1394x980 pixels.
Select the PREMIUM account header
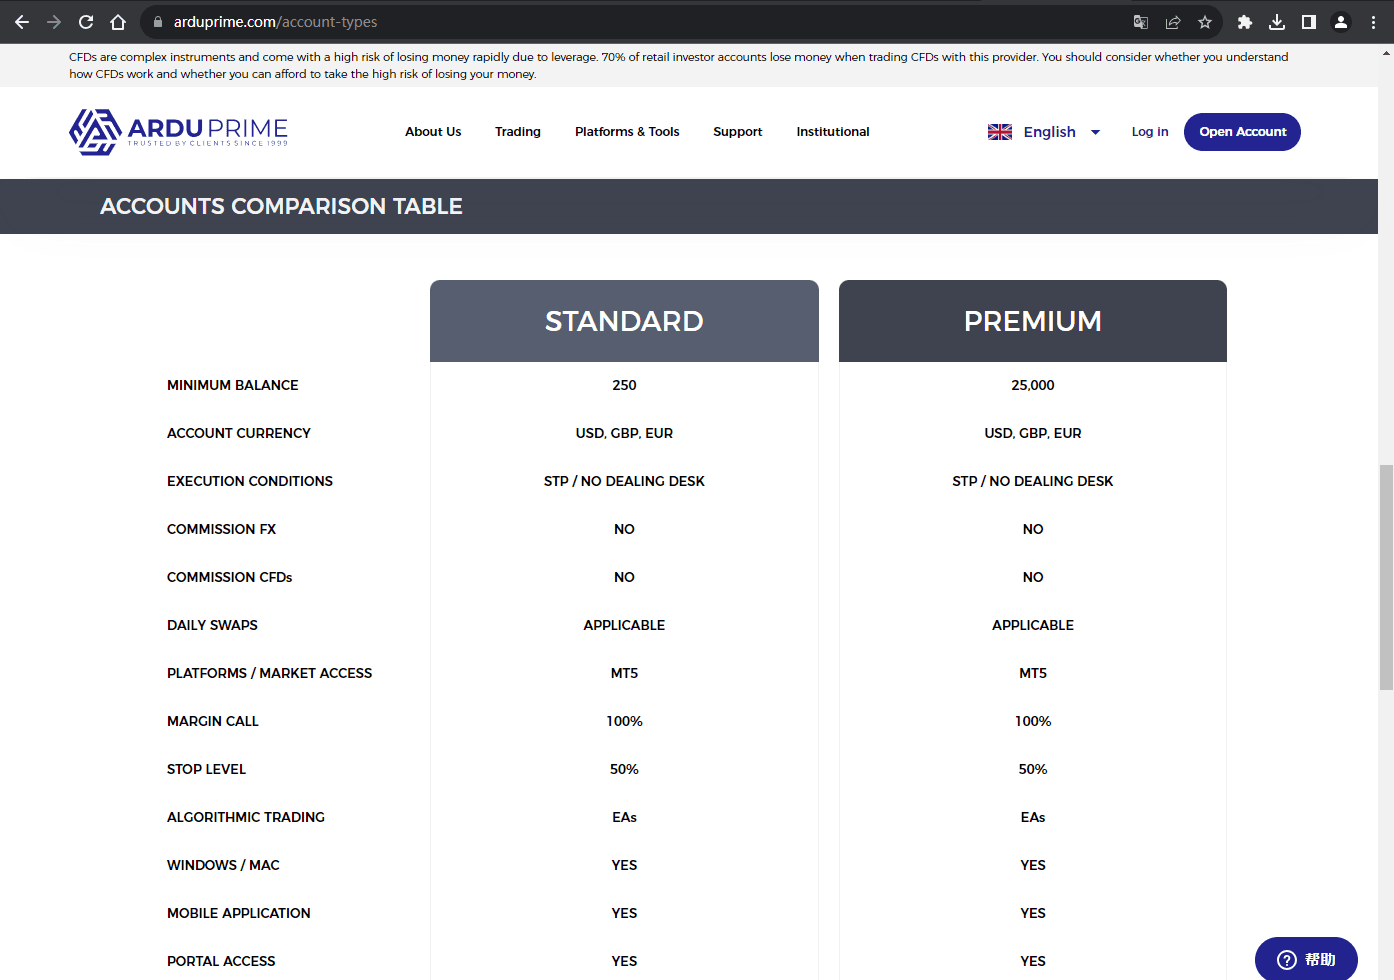[x=1033, y=321]
